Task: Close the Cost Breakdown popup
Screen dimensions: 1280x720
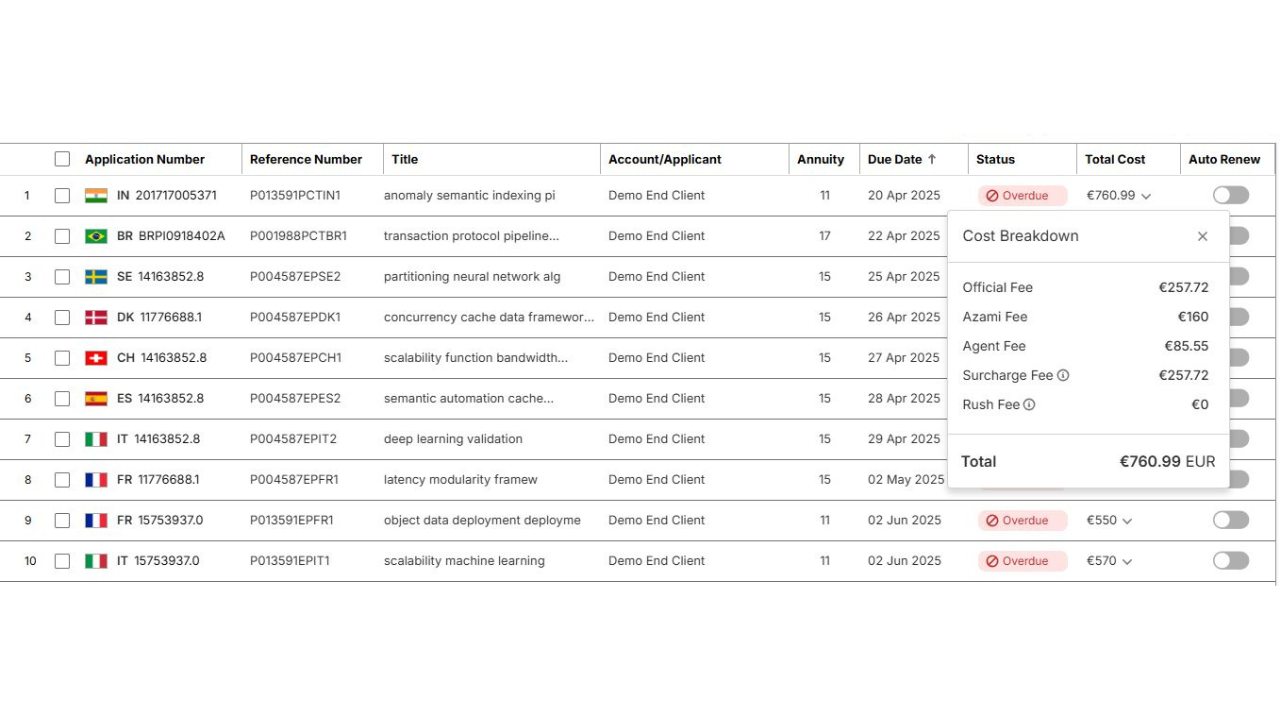Action: 1203,236
